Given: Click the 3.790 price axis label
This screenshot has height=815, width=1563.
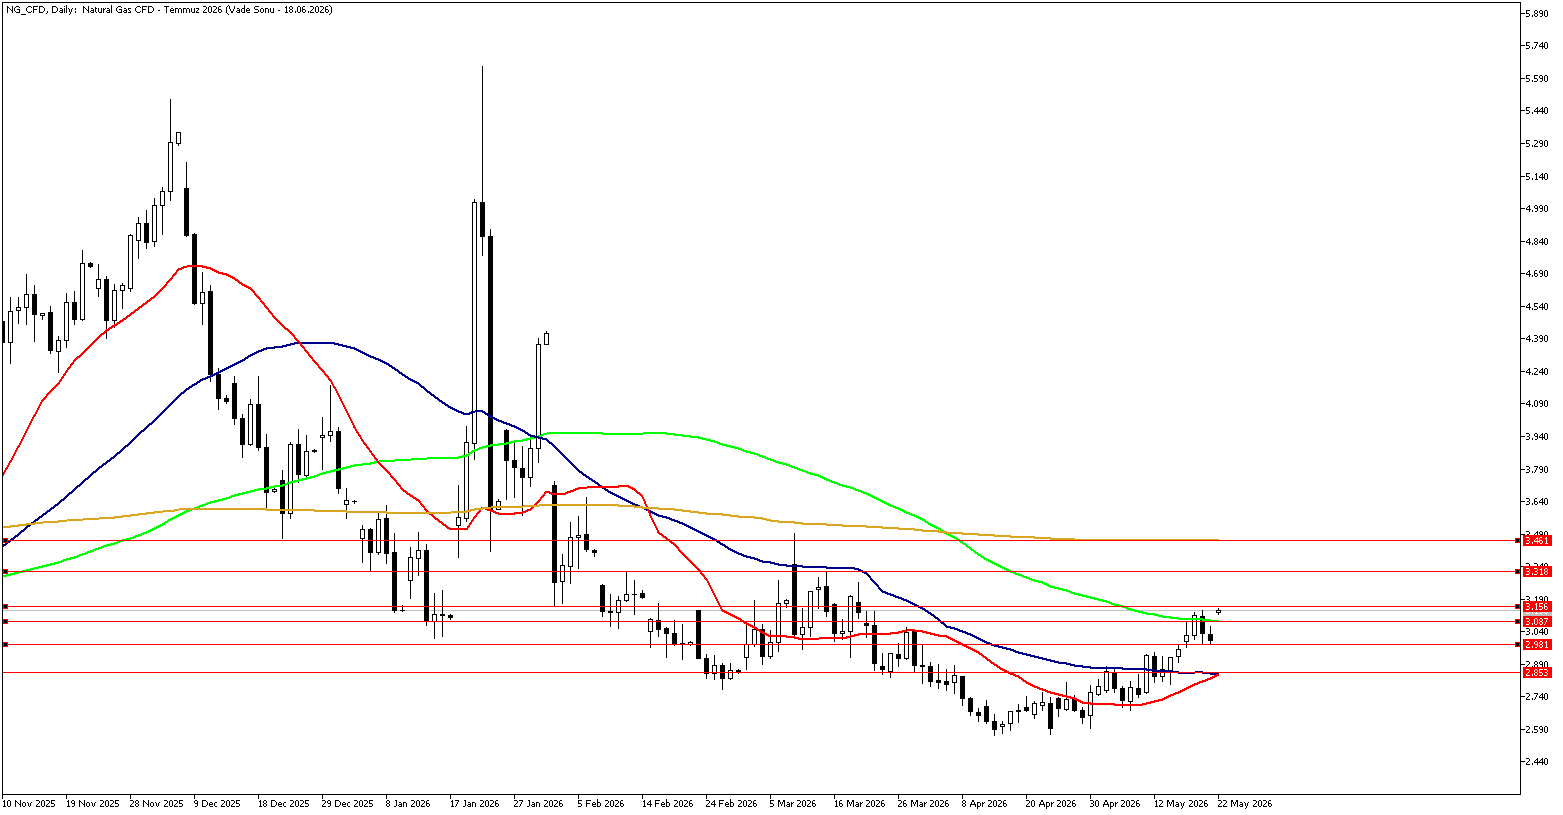Looking at the screenshot, I should 1537,469.
